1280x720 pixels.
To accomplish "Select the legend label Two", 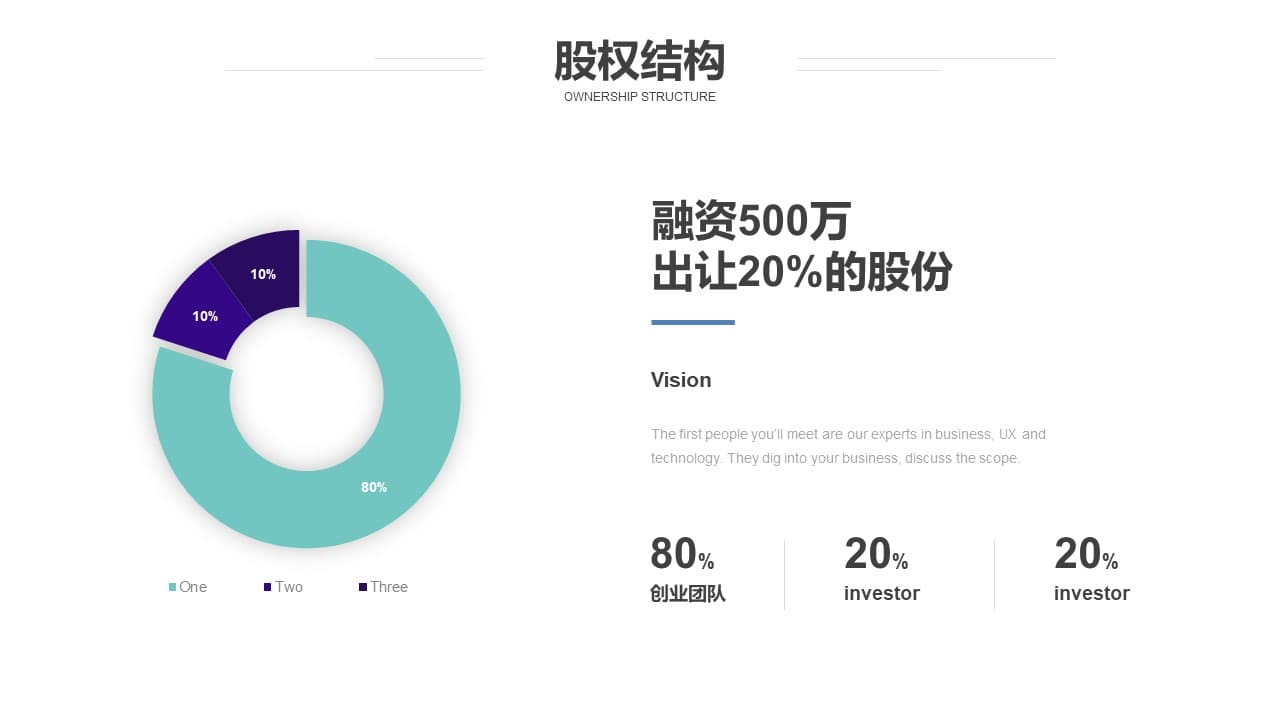I will click(x=289, y=587).
